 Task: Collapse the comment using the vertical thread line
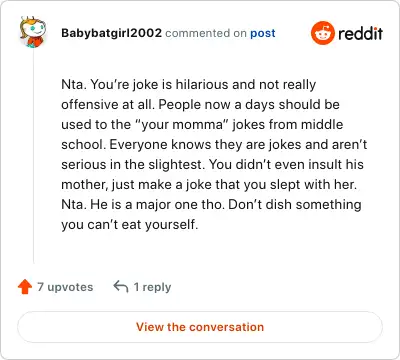[33, 155]
